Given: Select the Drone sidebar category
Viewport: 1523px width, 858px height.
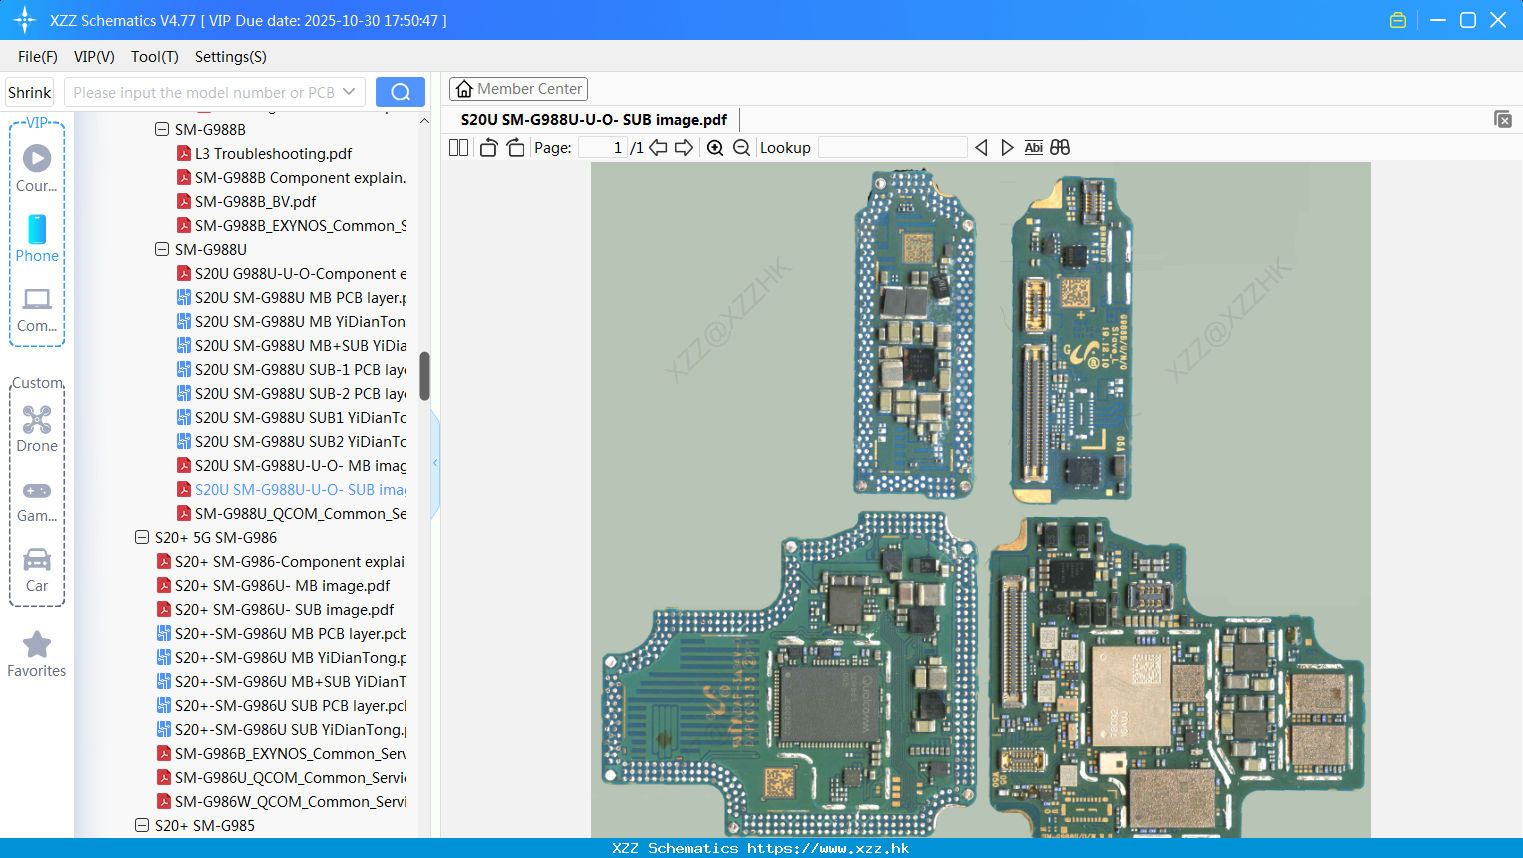Looking at the screenshot, I should point(37,428).
